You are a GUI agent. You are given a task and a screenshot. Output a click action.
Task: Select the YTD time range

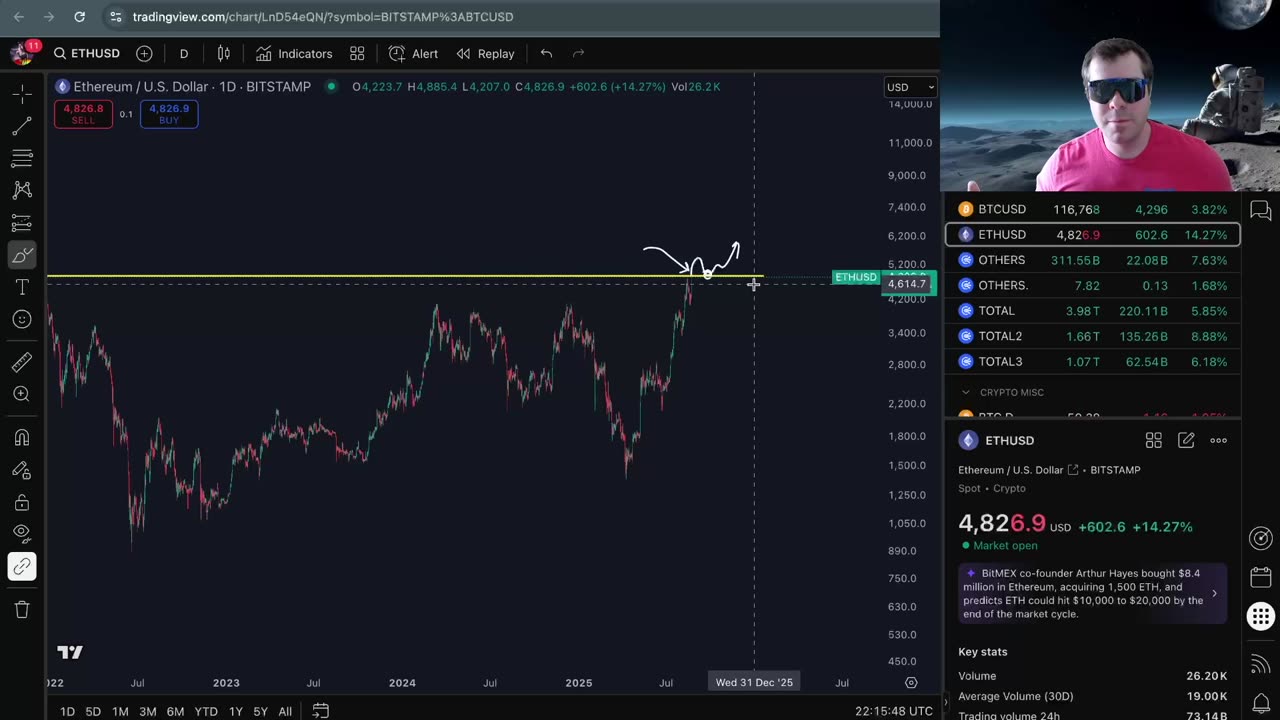[x=206, y=711]
